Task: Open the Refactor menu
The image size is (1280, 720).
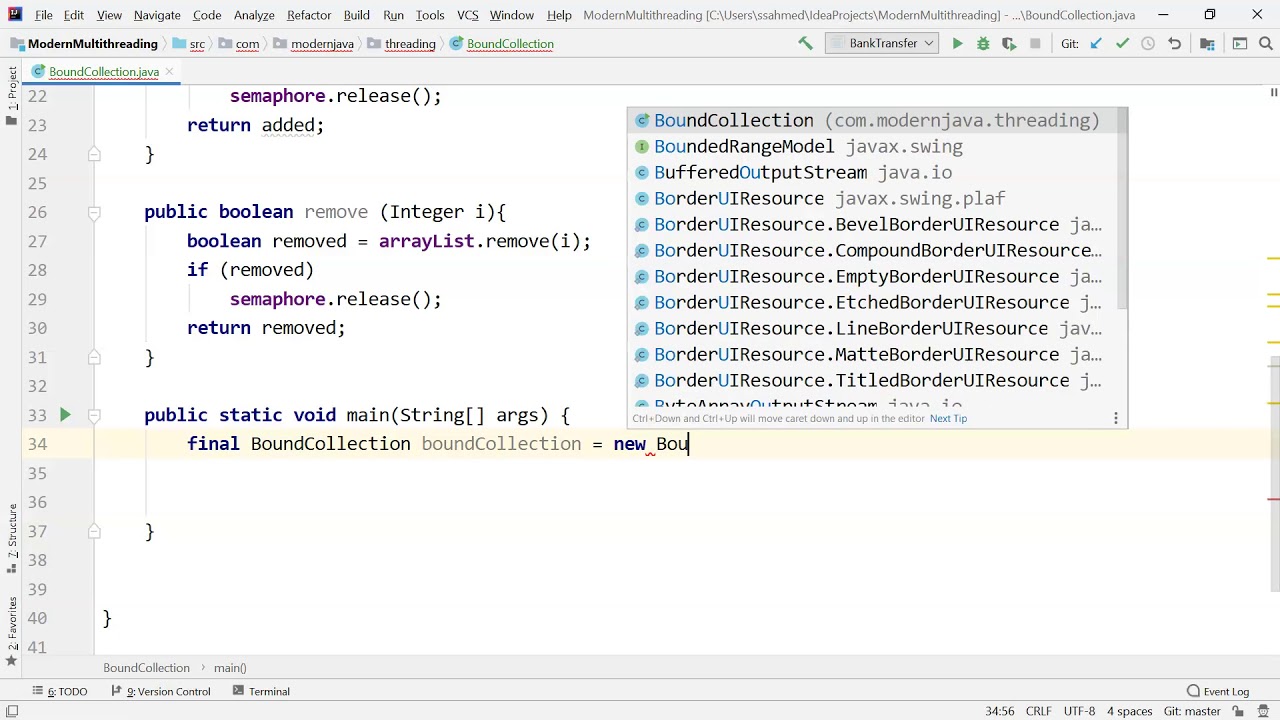Action: [x=309, y=15]
